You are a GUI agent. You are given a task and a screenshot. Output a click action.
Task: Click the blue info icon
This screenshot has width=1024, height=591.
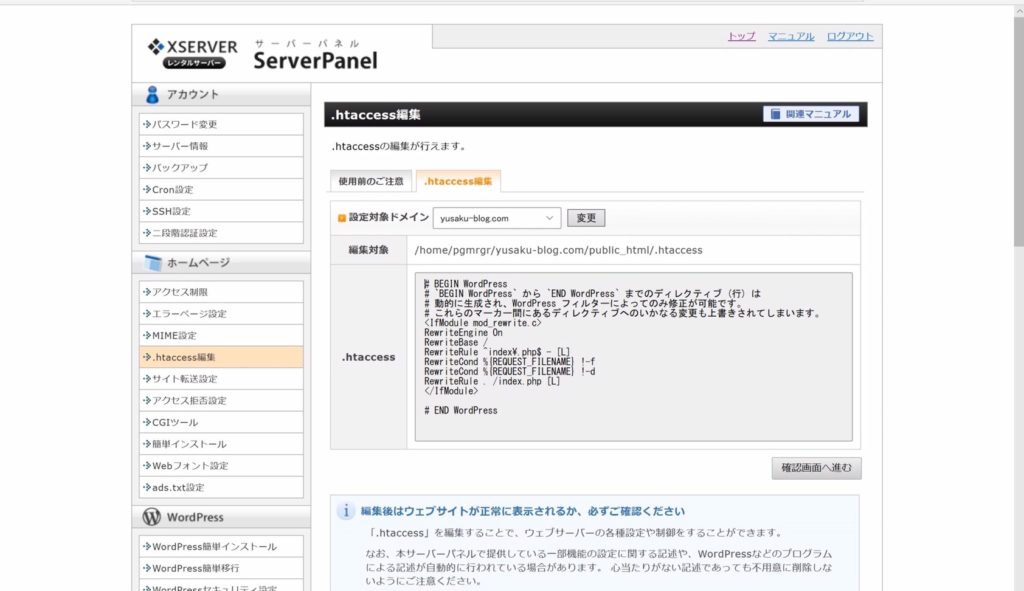click(345, 511)
